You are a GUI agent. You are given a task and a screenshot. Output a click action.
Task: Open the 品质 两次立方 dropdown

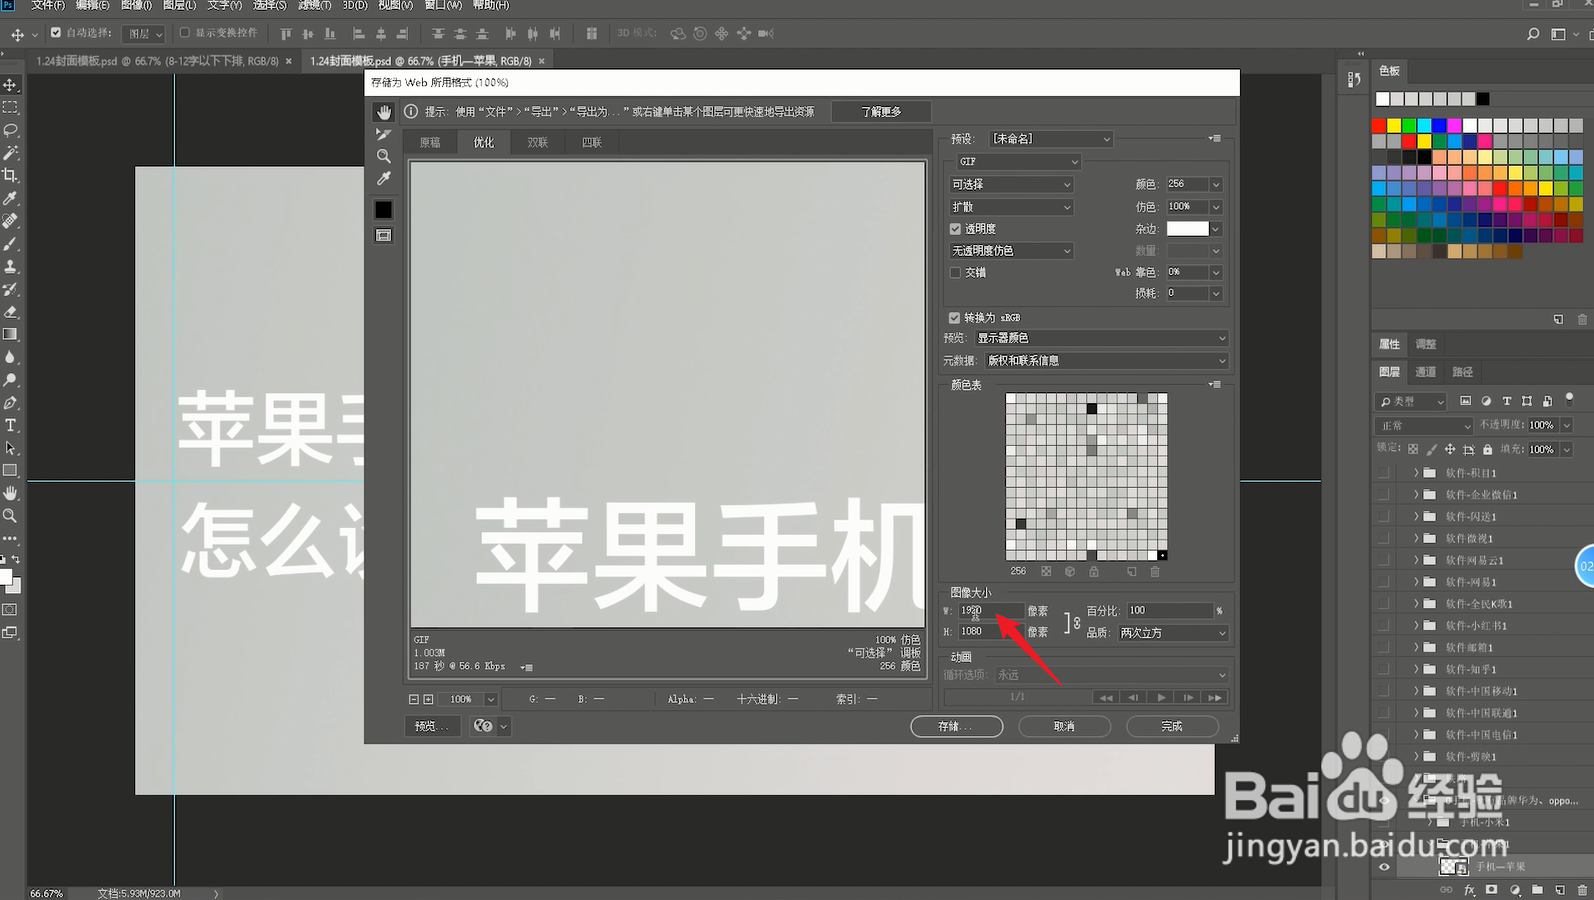click(1173, 633)
